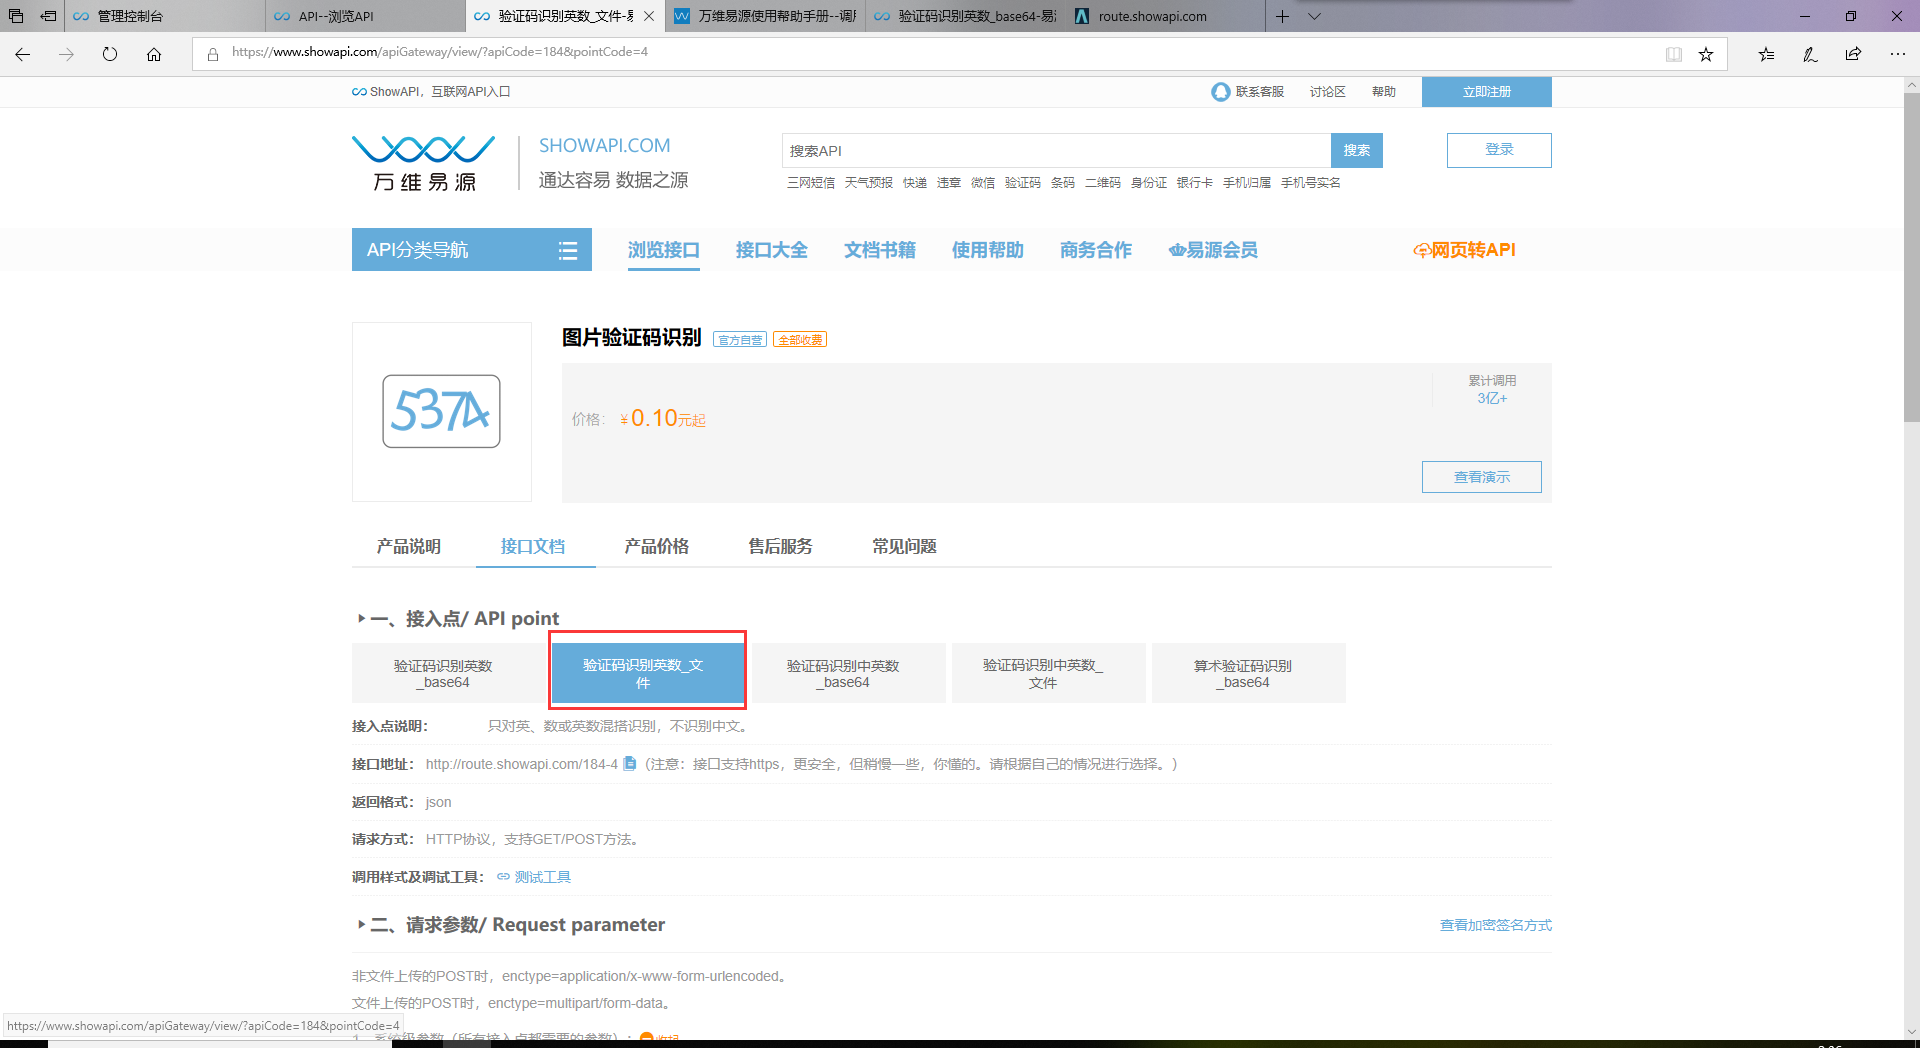Click the 验证码 search keyword link
Image resolution: width=1920 pixels, height=1048 pixels.
[1023, 183]
